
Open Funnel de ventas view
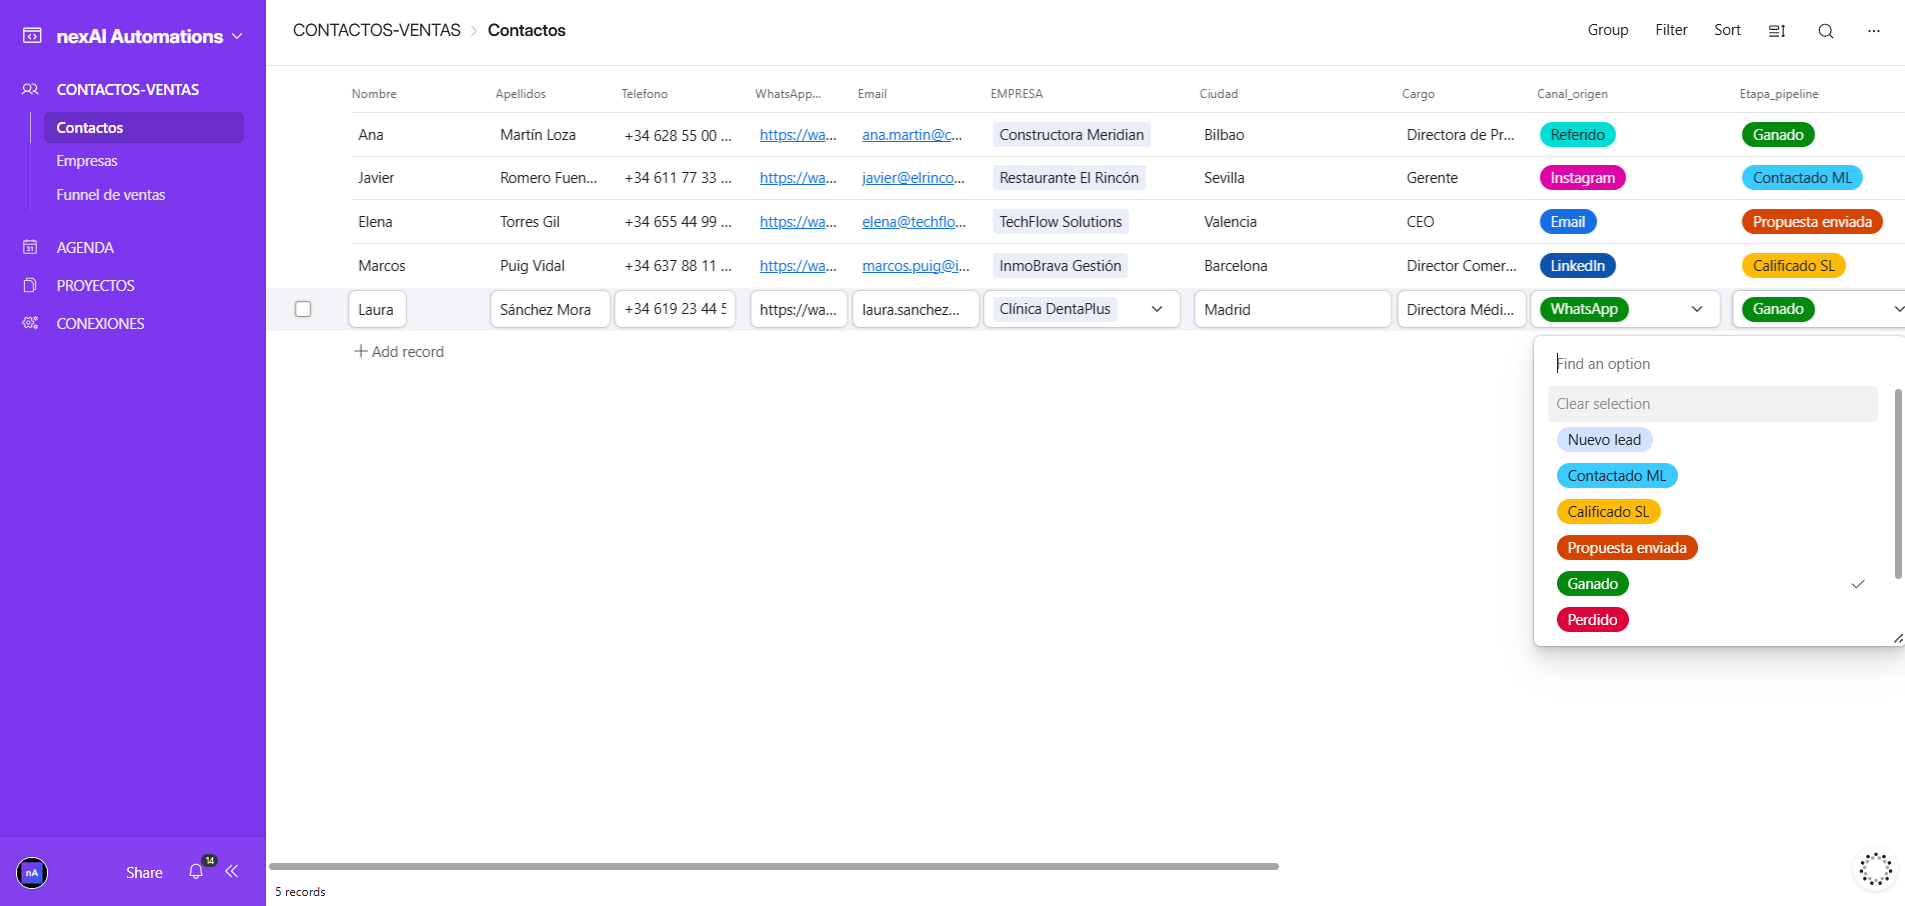pos(111,195)
